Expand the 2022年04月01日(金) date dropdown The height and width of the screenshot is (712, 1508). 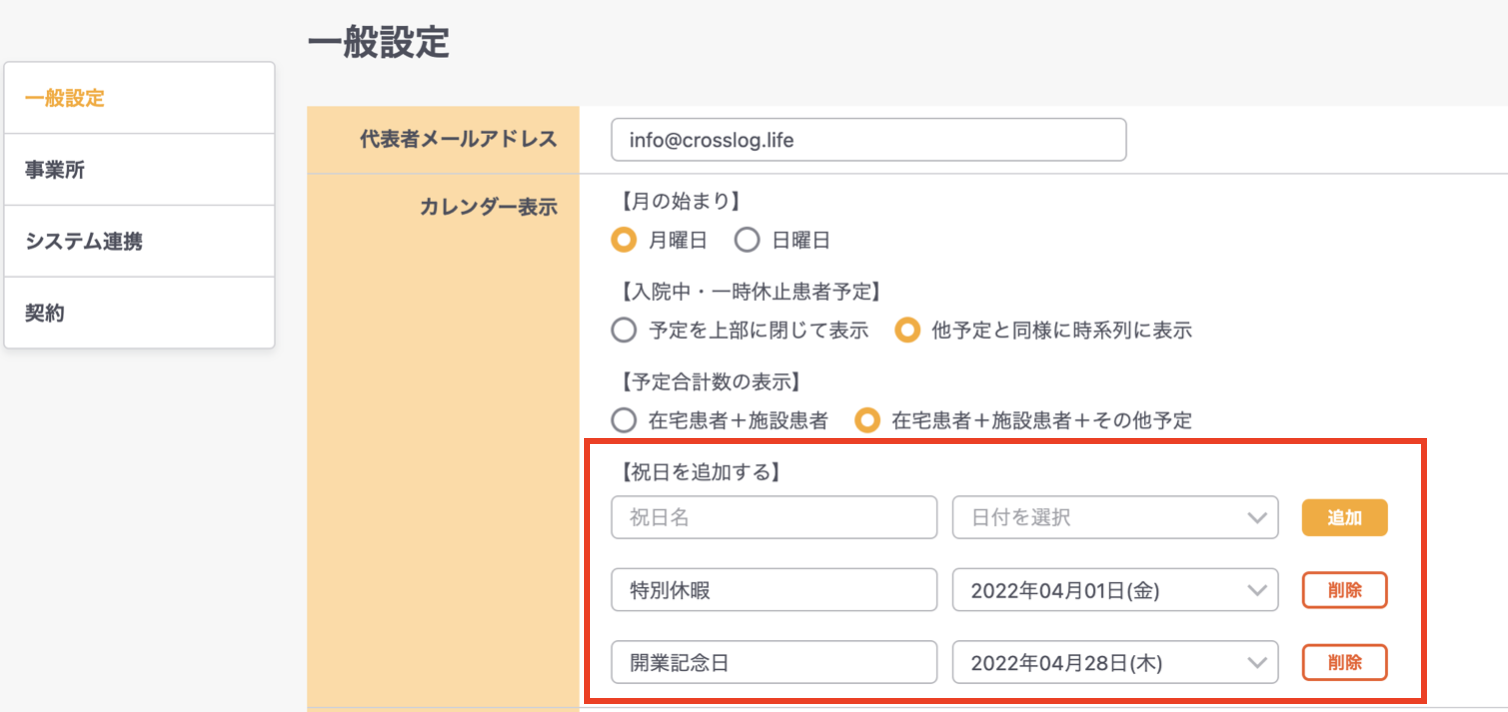pyautogui.click(x=1115, y=590)
